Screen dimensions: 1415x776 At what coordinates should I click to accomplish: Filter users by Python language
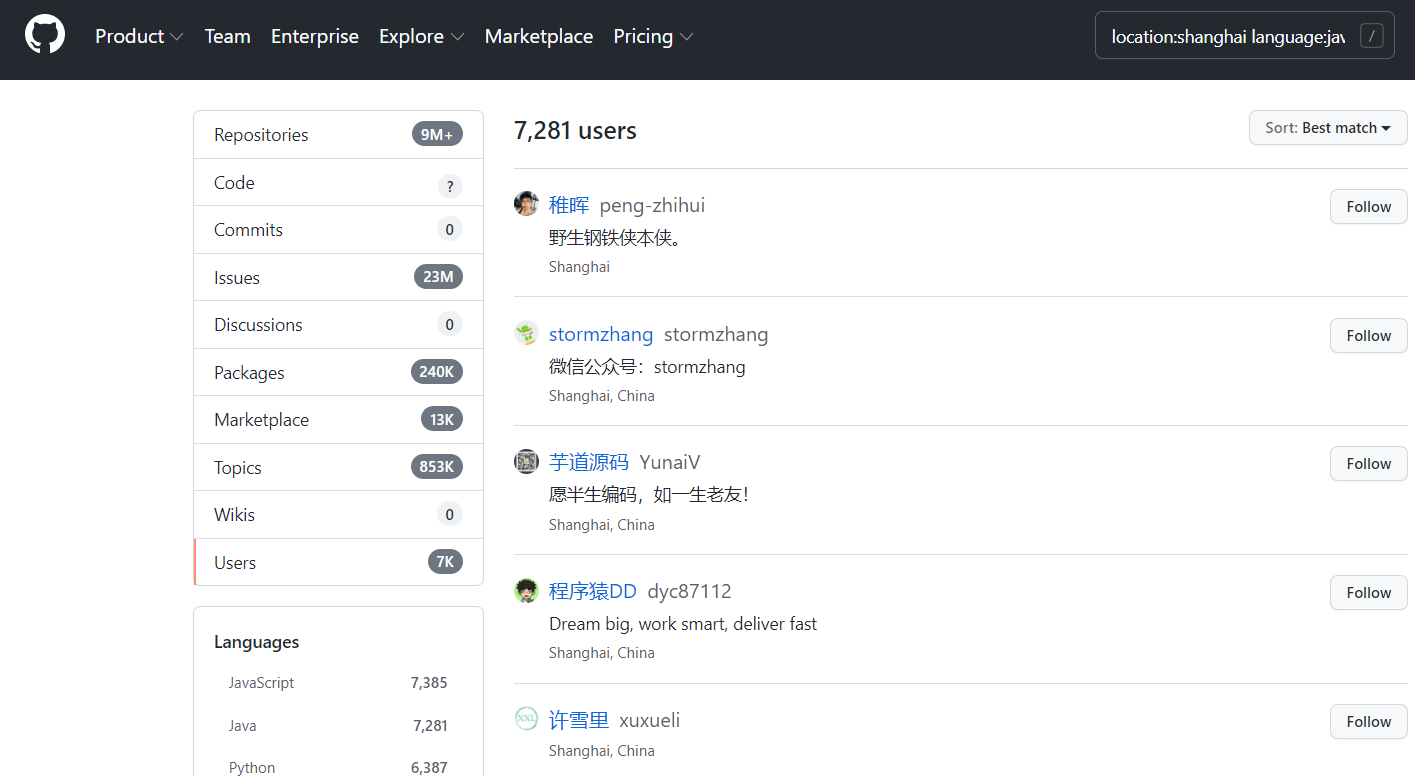338,768
